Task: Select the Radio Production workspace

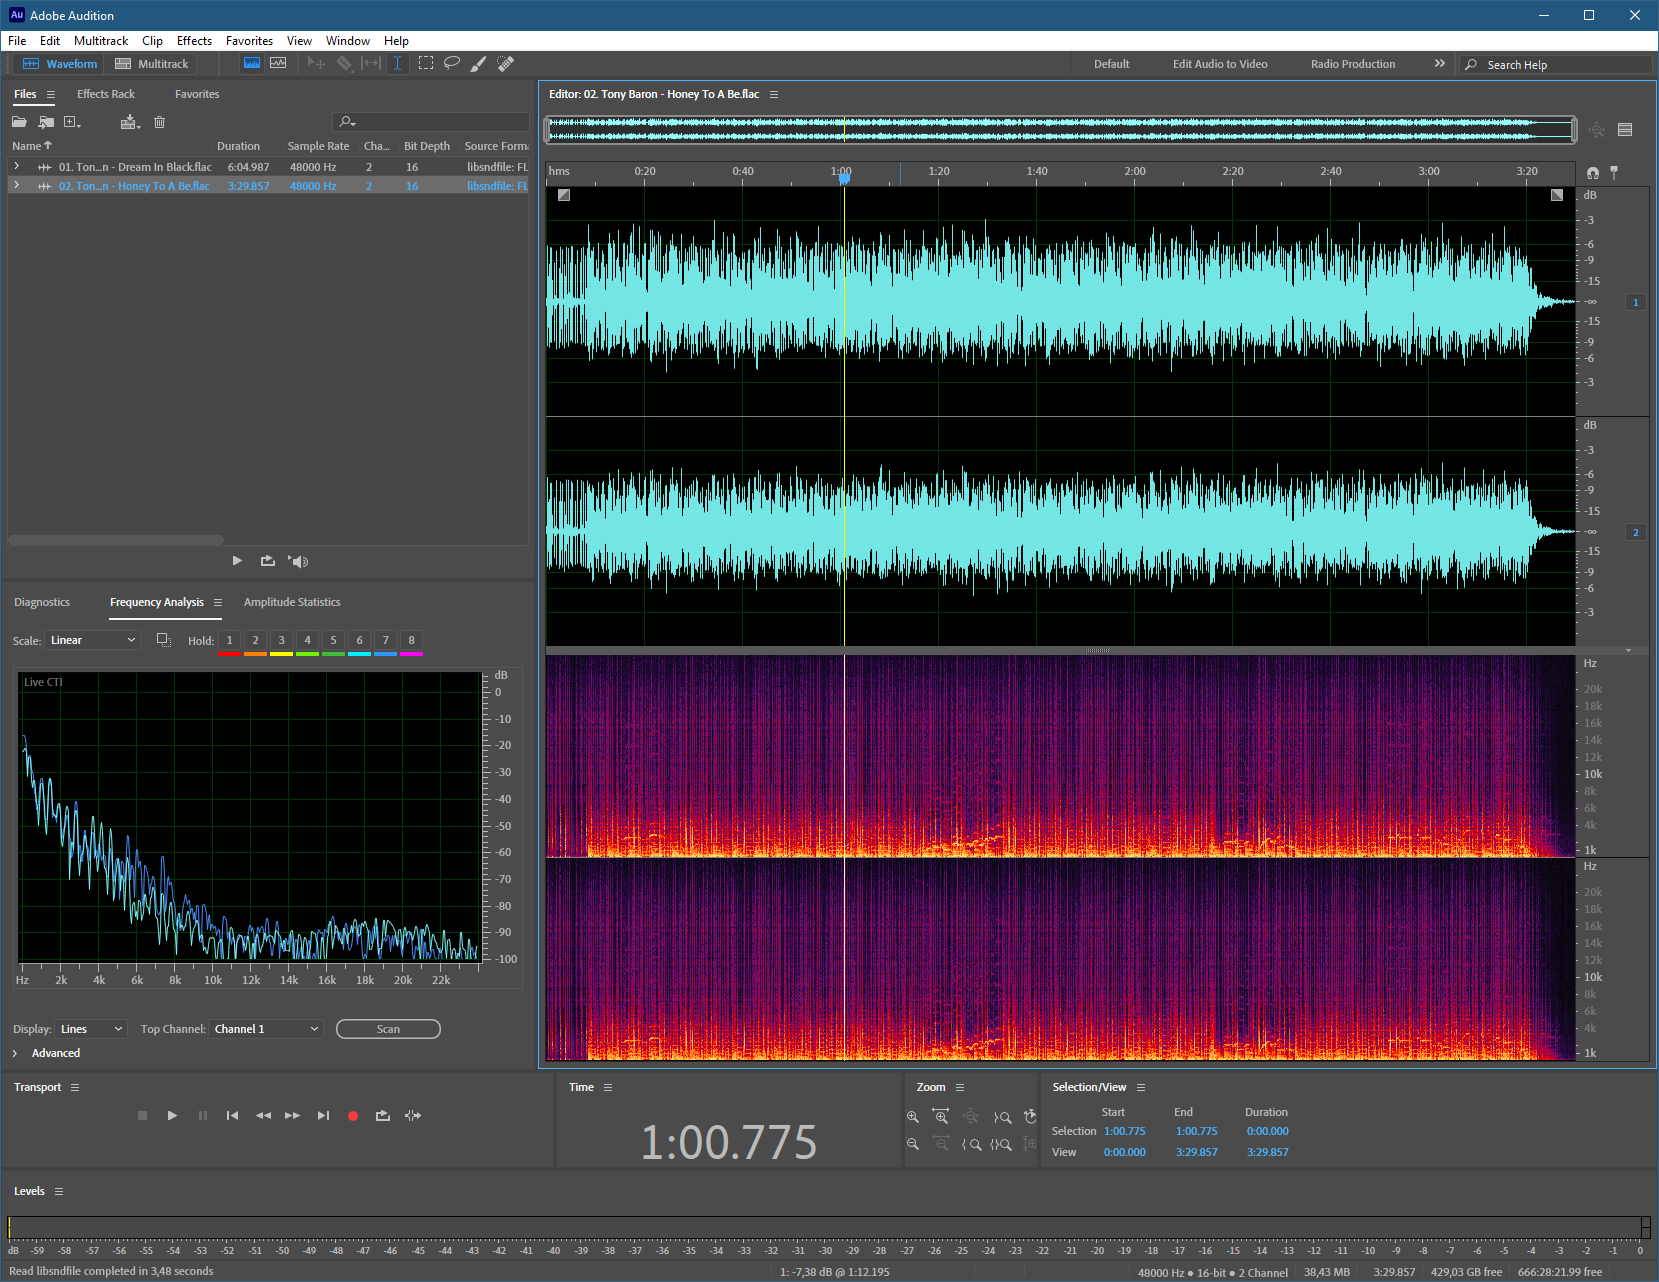Action: click(1352, 64)
